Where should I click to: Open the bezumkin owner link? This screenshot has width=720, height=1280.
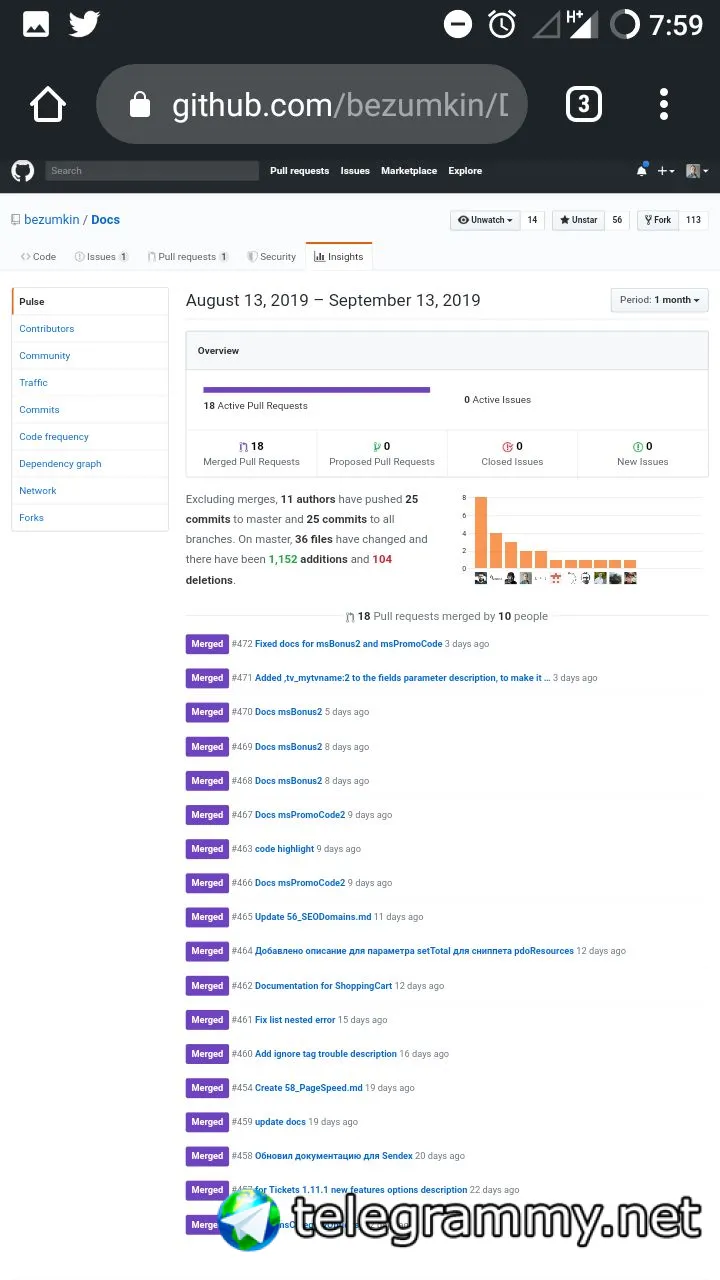(x=51, y=220)
